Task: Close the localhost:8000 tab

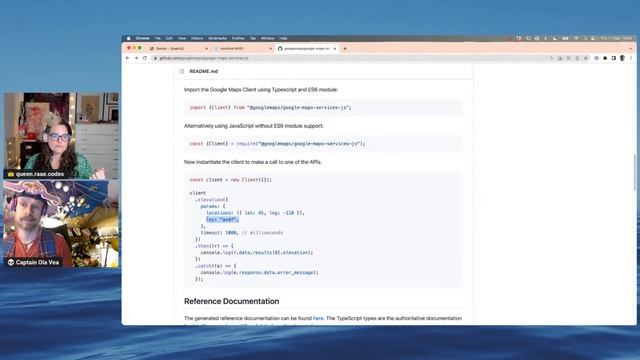Action: coord(270,49)
